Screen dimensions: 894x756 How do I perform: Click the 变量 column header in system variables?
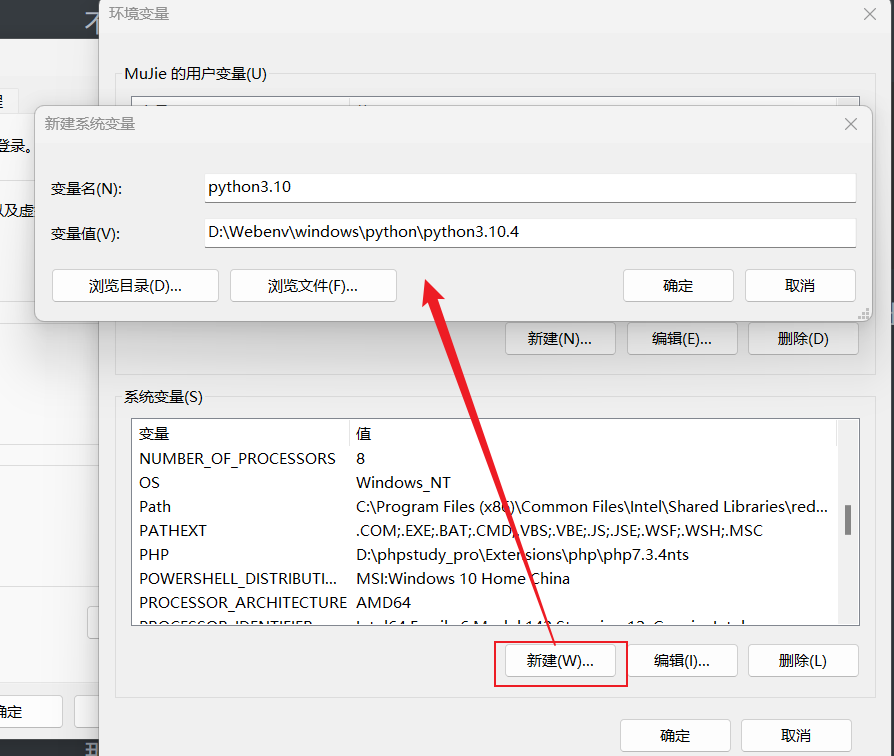click(240, 434)
